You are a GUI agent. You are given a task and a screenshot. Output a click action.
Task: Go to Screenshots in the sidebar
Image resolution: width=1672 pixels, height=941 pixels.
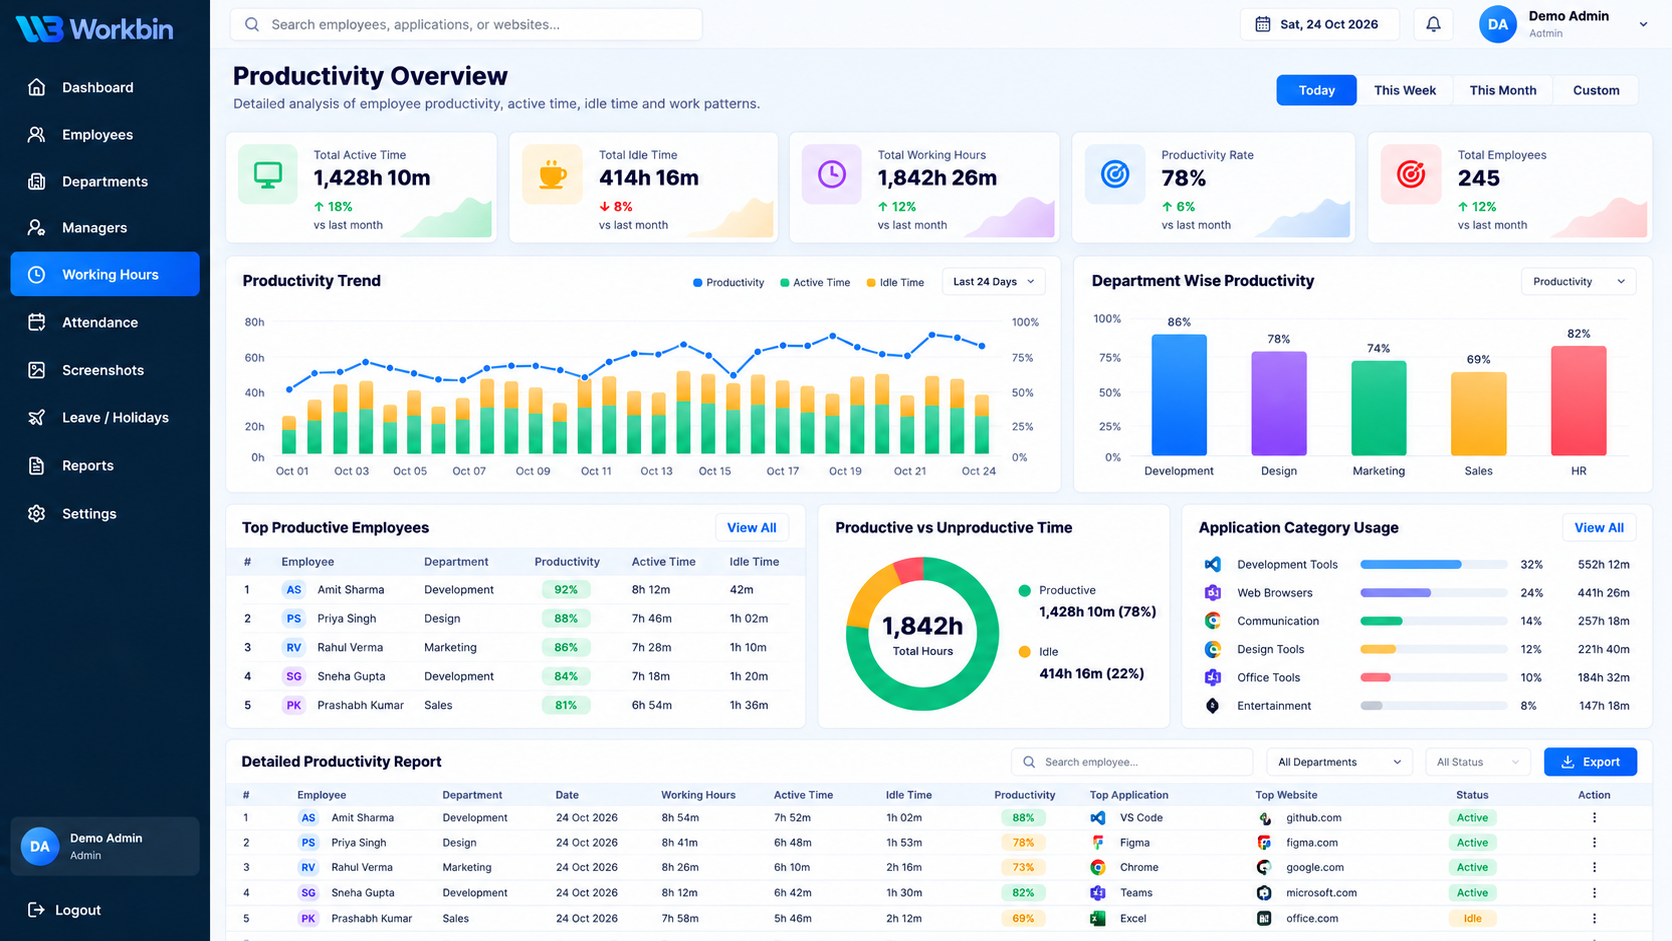pos(105,370)
